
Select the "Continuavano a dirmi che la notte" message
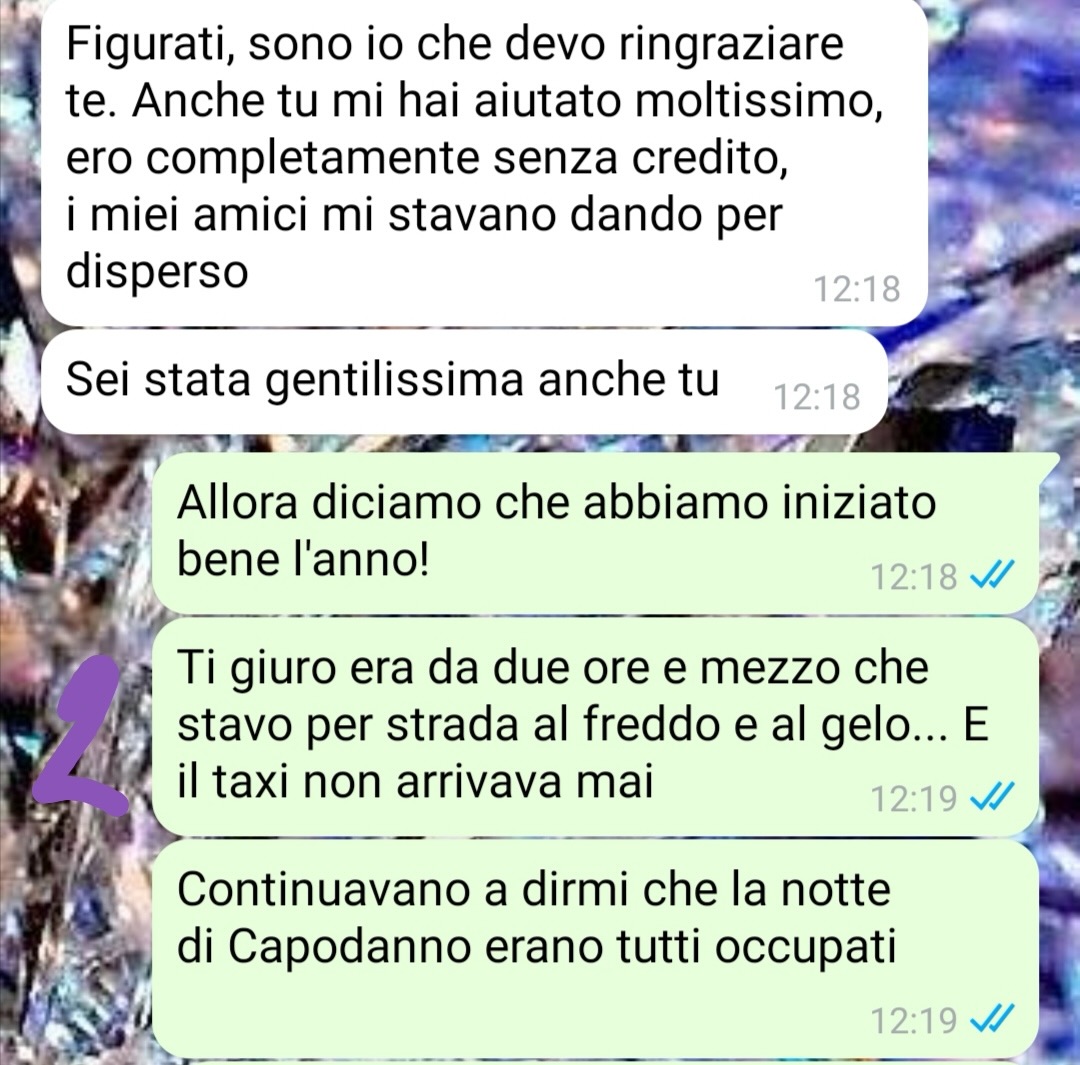(x=595, y=949)
